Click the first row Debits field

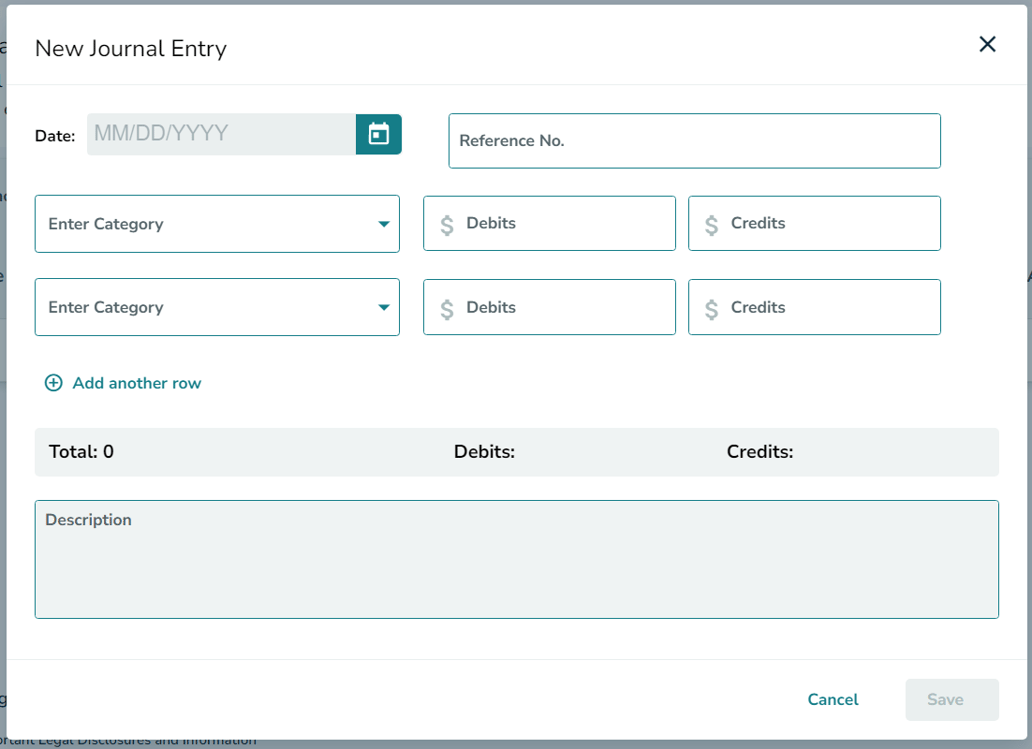click(550, 223)
